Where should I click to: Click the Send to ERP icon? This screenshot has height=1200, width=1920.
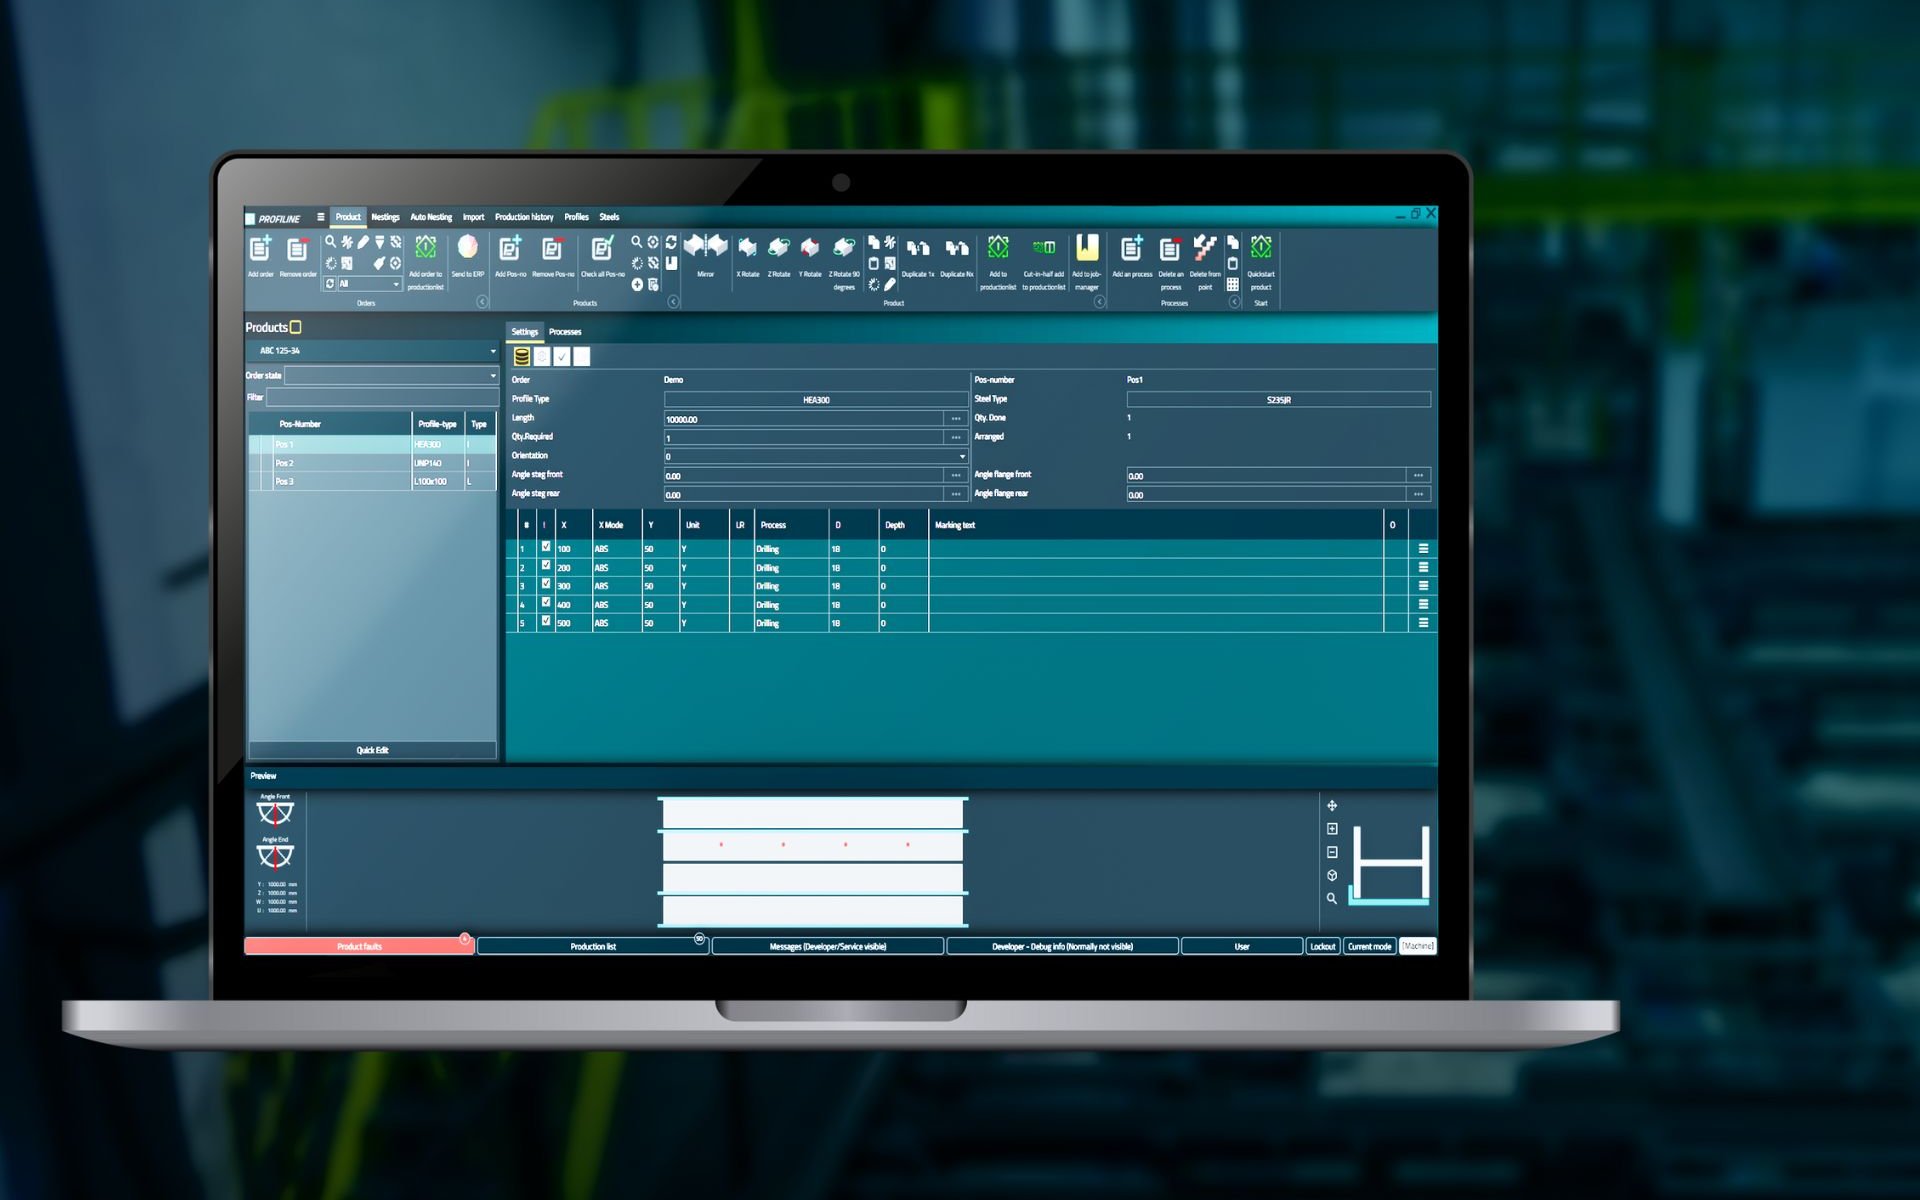pyautogui.click(x=467, y=248)
